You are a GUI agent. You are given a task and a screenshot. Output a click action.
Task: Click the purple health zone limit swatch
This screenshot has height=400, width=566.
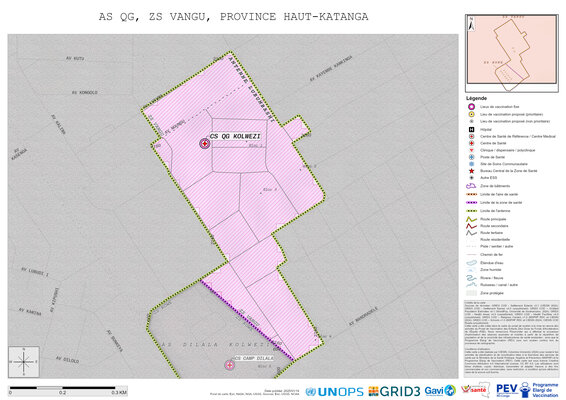point(471,203)
